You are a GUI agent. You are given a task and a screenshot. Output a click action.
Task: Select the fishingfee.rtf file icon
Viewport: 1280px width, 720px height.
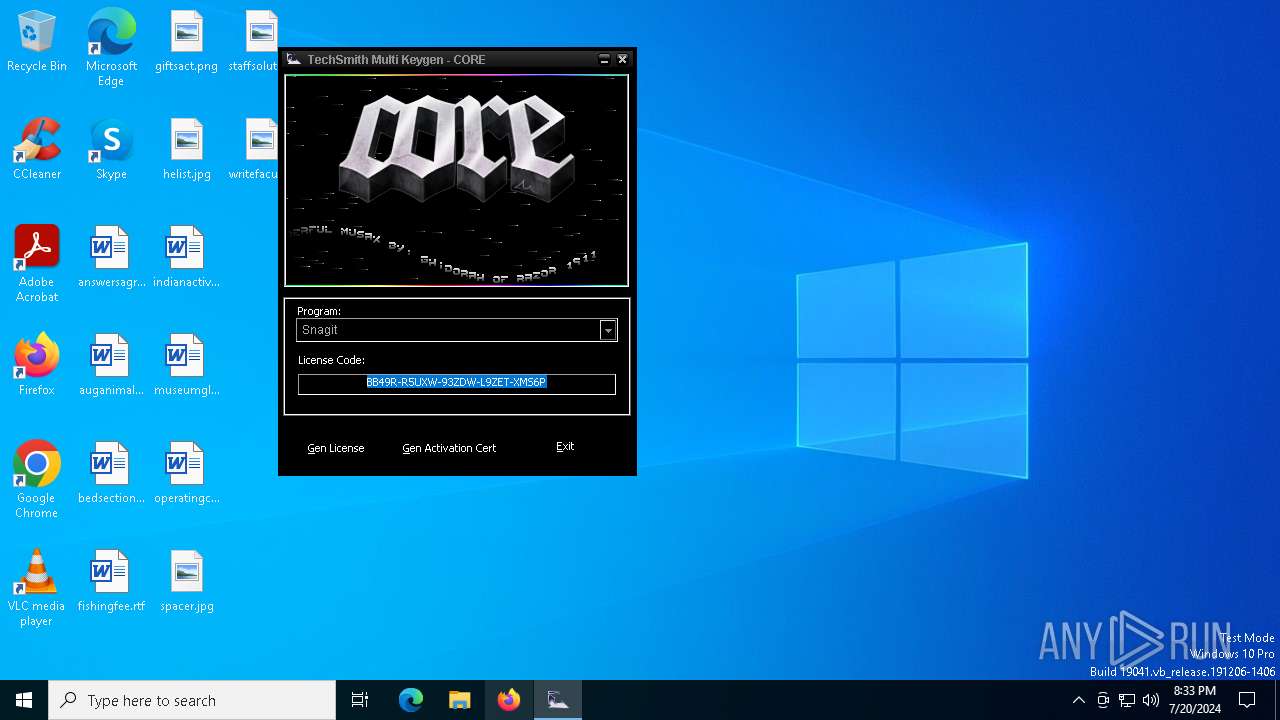pos(111,582)
